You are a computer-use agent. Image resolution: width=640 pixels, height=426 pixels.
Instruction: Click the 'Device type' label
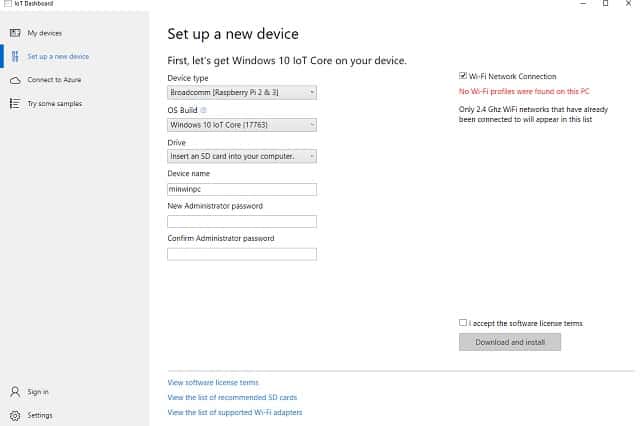pyautogui.click(x=188, y=78)
